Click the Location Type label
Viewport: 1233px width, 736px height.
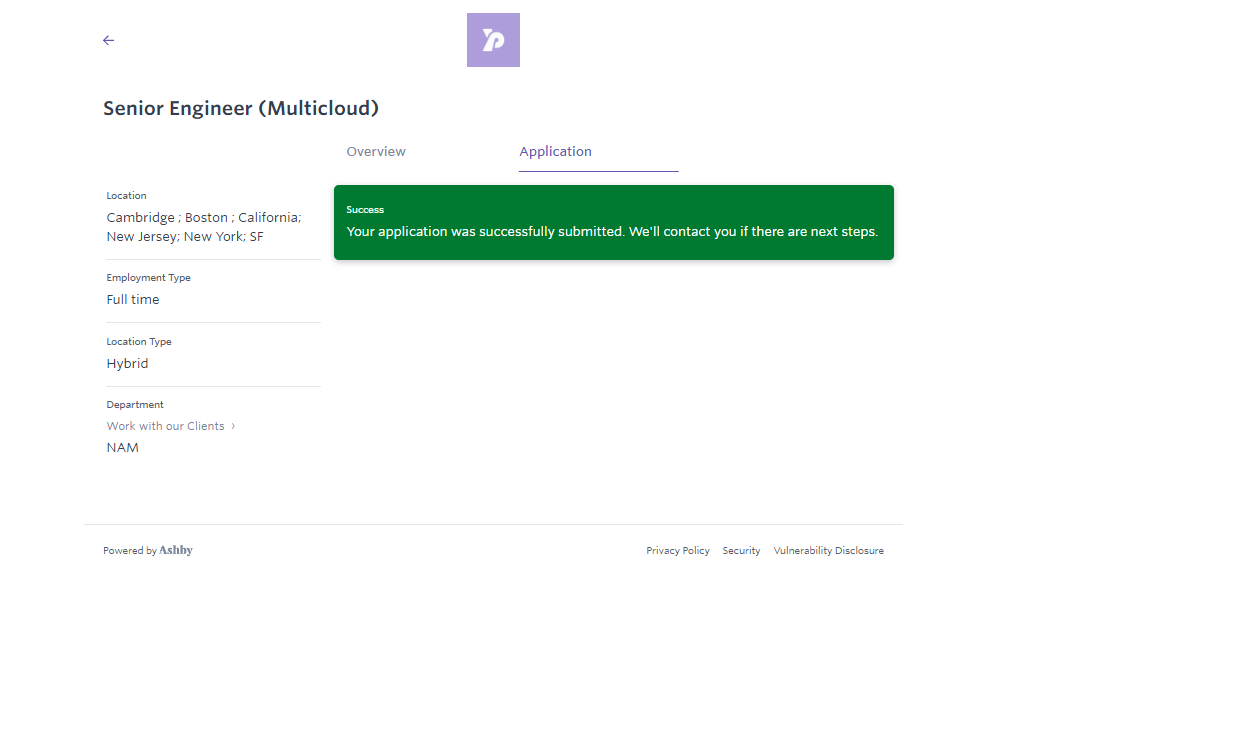coord(139,342)
